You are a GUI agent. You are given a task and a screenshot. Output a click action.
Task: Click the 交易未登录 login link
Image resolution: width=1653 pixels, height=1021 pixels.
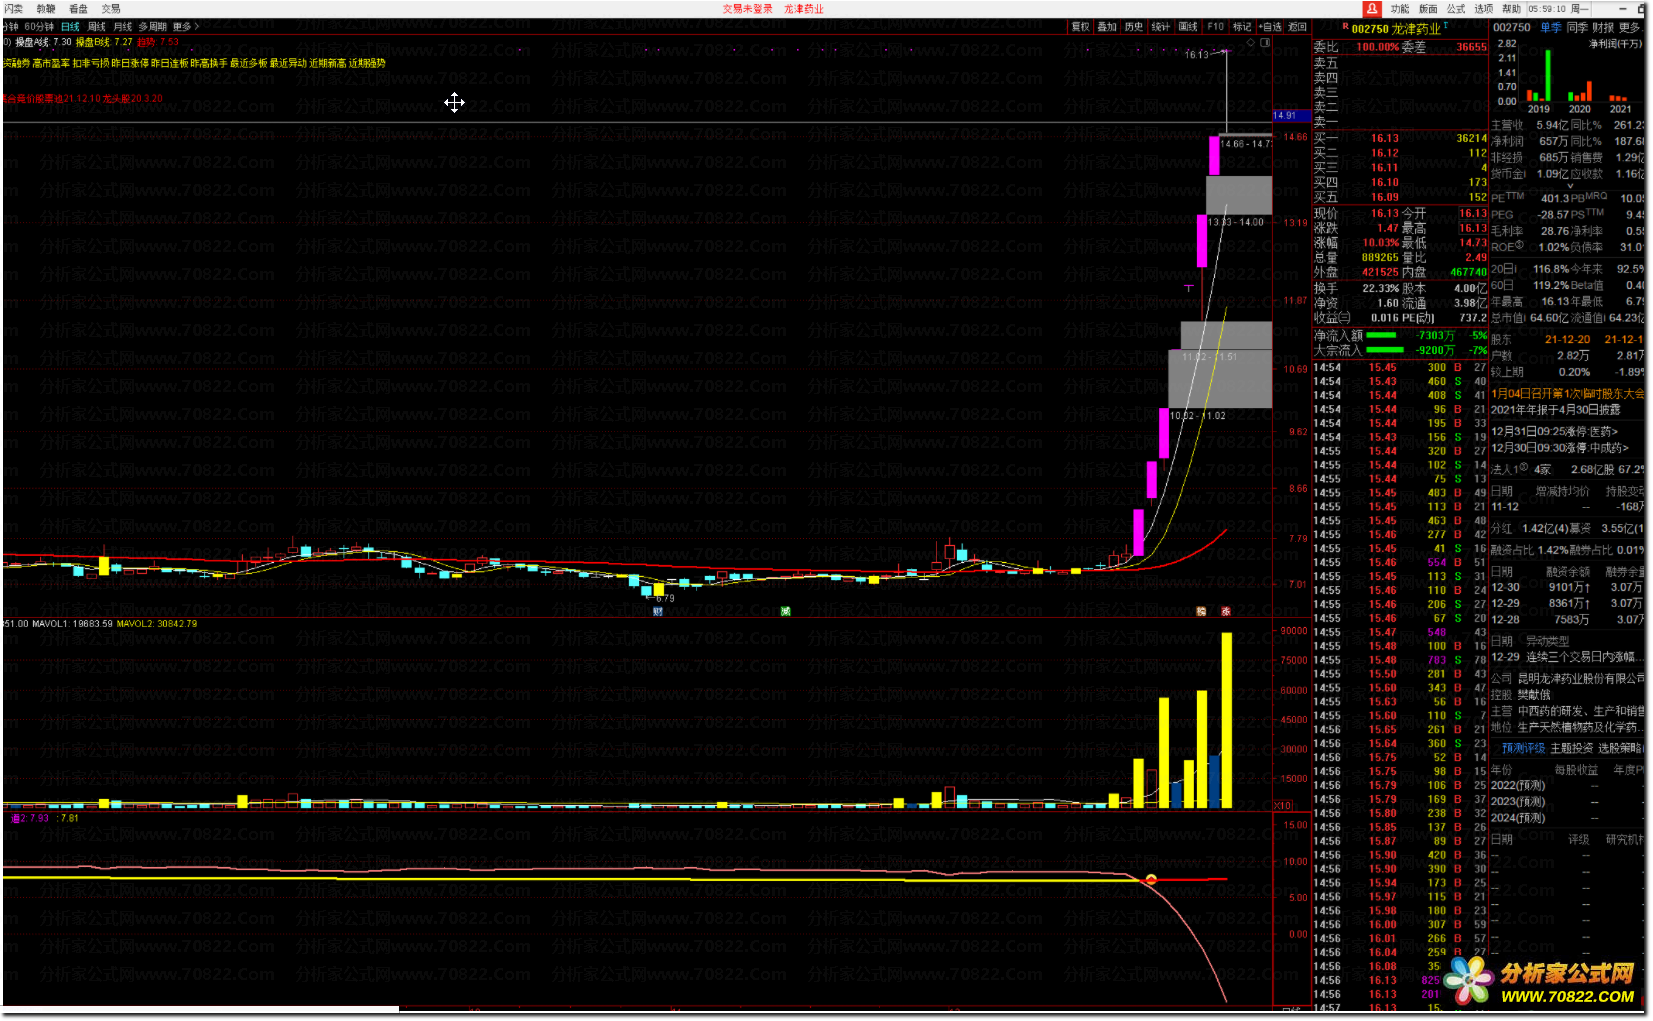pos(747,8)
